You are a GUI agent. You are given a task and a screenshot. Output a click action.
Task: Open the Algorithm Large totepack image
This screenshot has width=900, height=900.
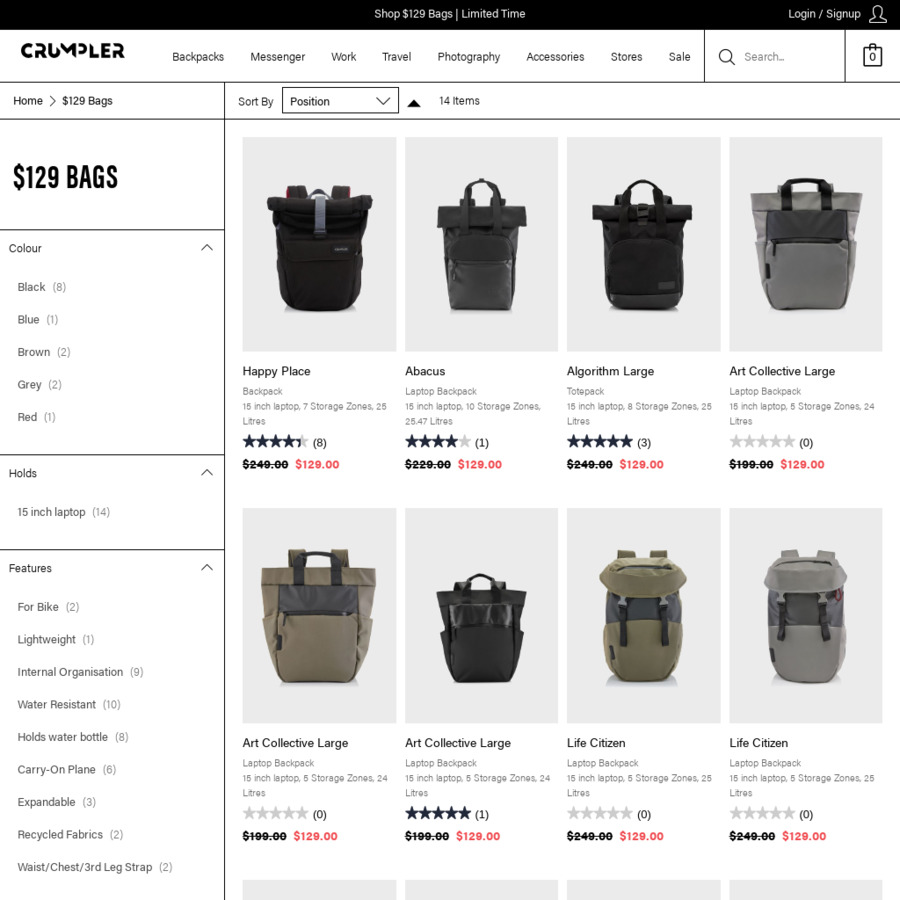[x=643, y=244]
